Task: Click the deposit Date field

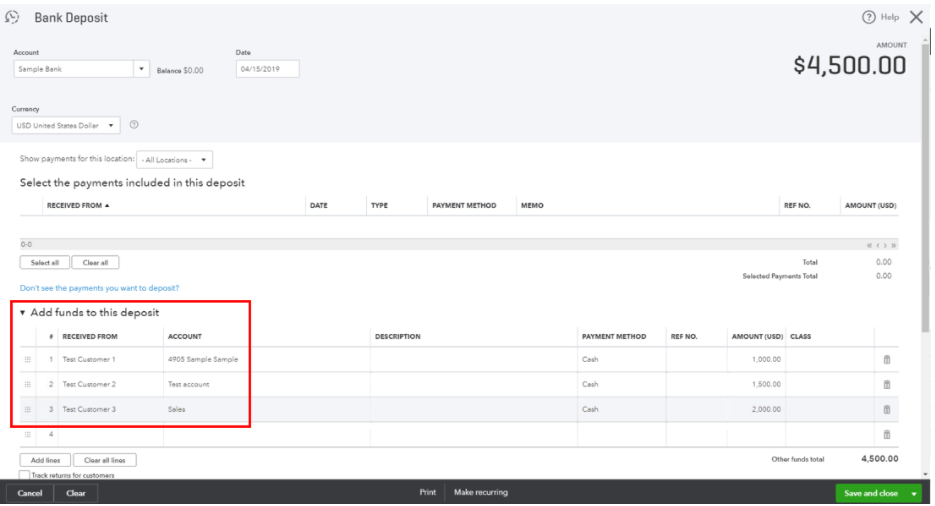Action: [267, 69]
